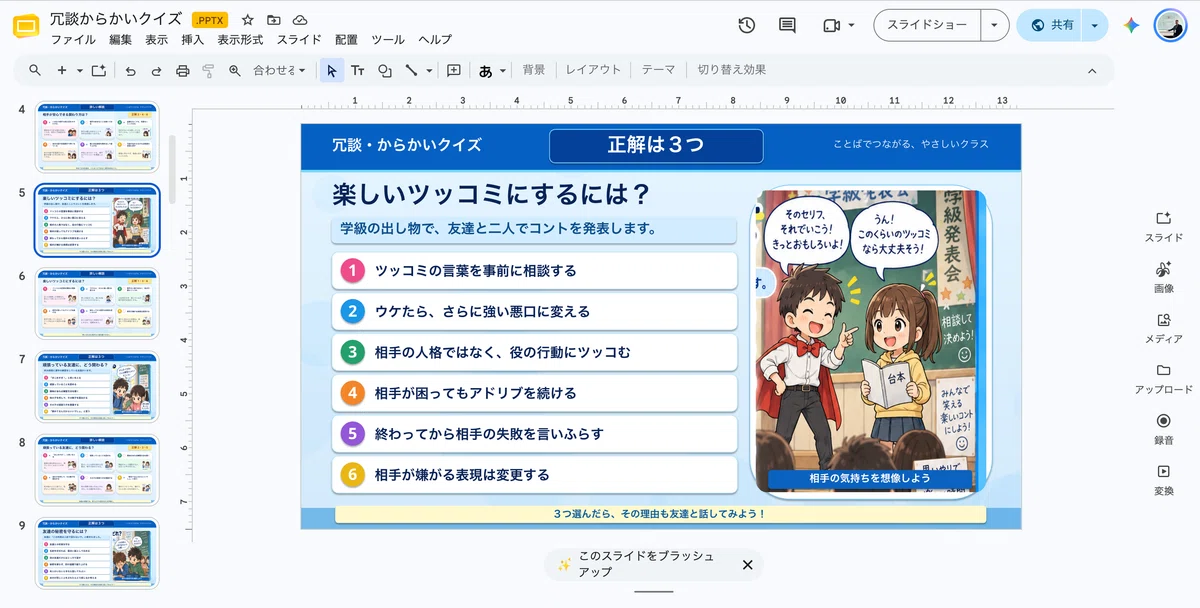Select slide 6 thumbnail
The height and width of the screenshot is (608, 1200).
tap(97, 303)
